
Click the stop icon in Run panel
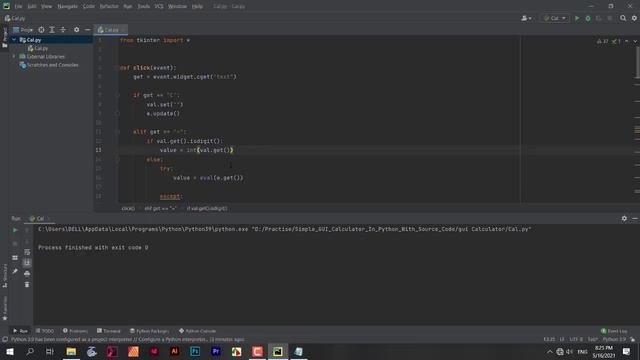(15, 244)
